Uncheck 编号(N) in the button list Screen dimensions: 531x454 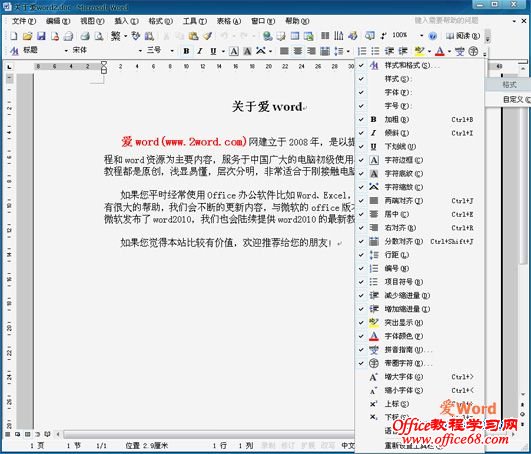coord(419,268)
